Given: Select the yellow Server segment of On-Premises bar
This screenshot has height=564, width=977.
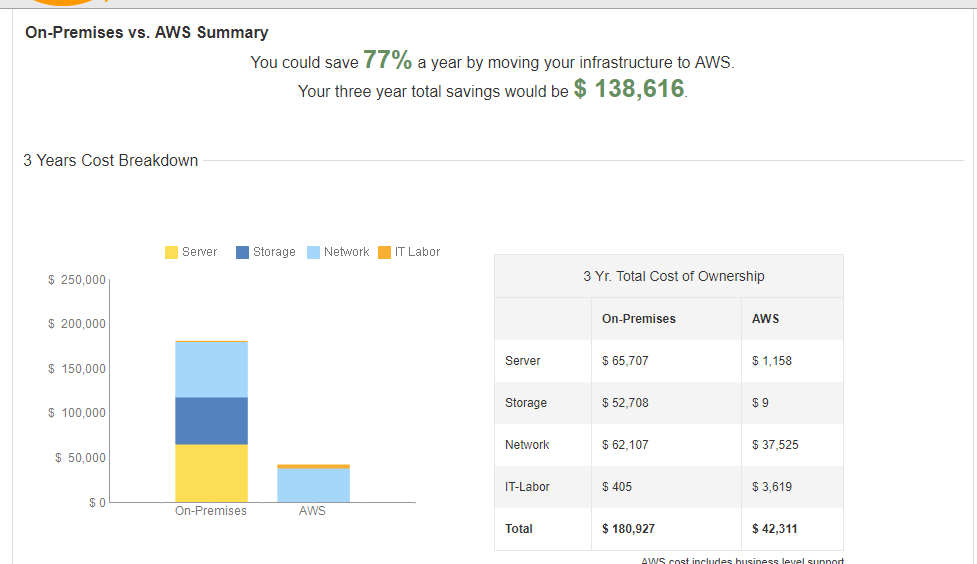Looking at the screenshot, I should (x=211, y=473).
